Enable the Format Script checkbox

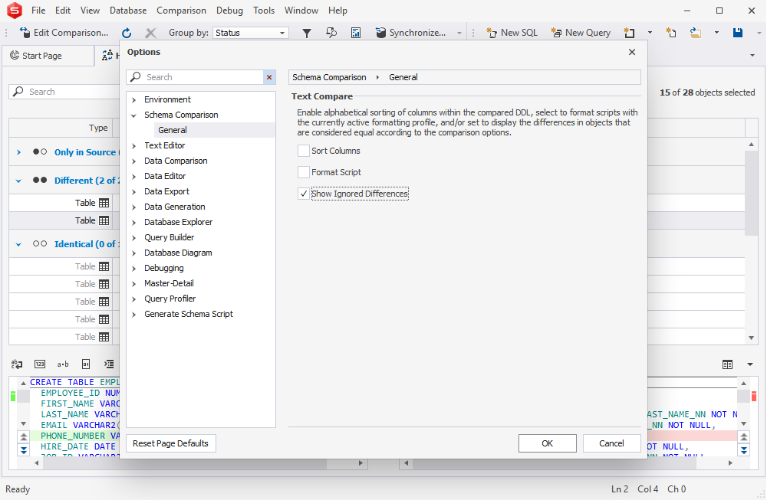[303, 172]
